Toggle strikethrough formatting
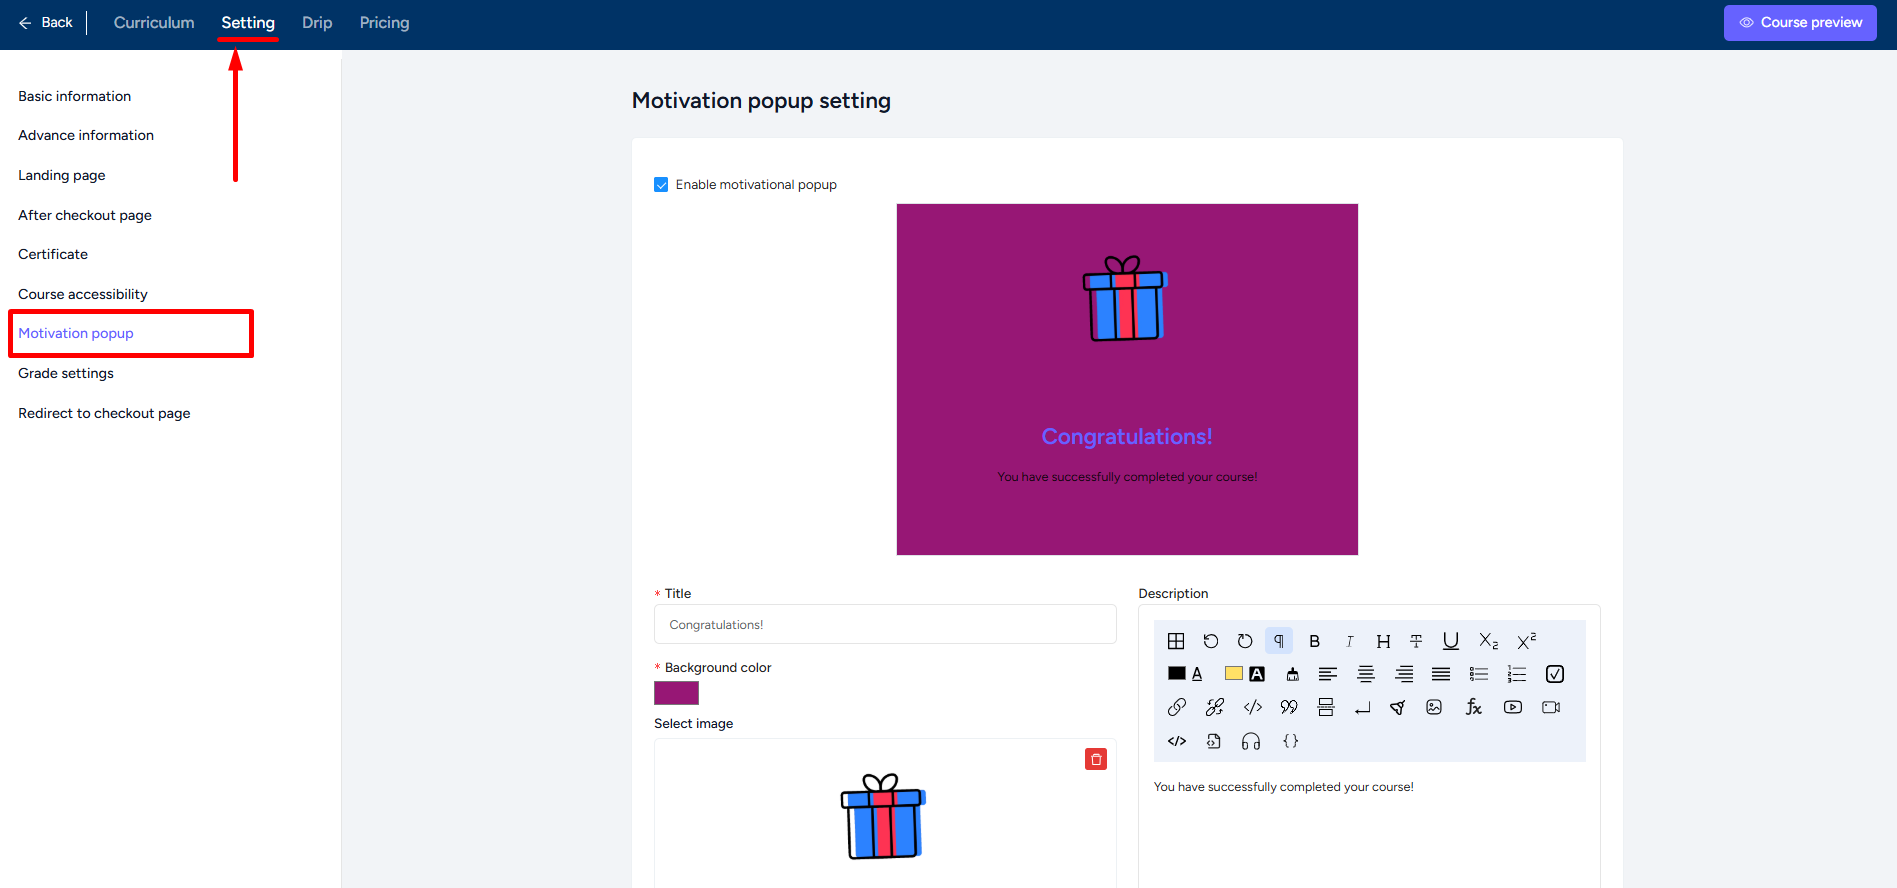This screenshot has height=888, width=1897. [x=1416, y=641]
